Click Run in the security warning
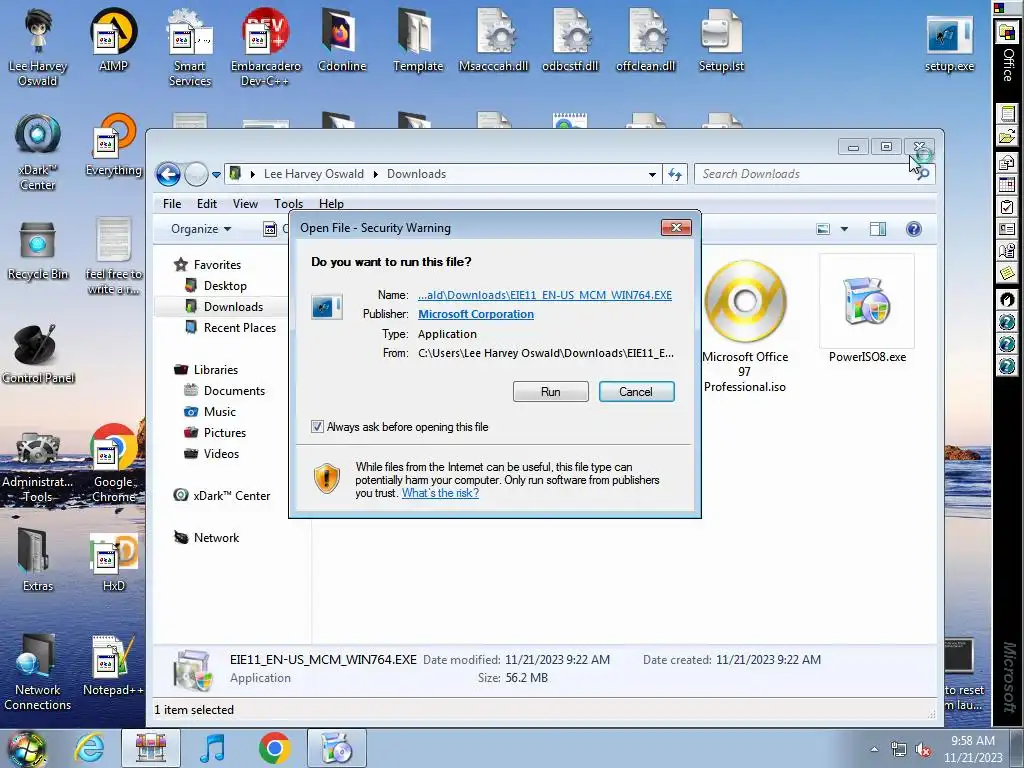 point(551,392)
